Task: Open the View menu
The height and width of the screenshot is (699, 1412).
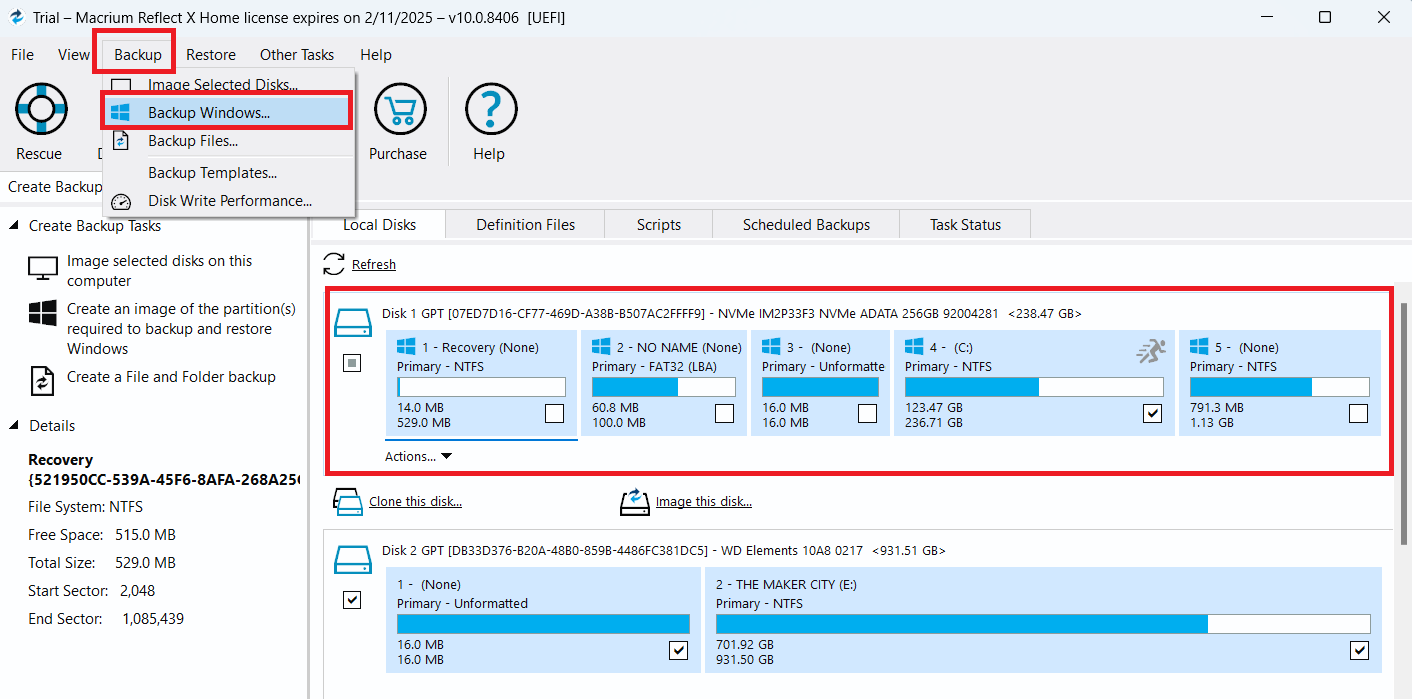Action: (73, 55)
